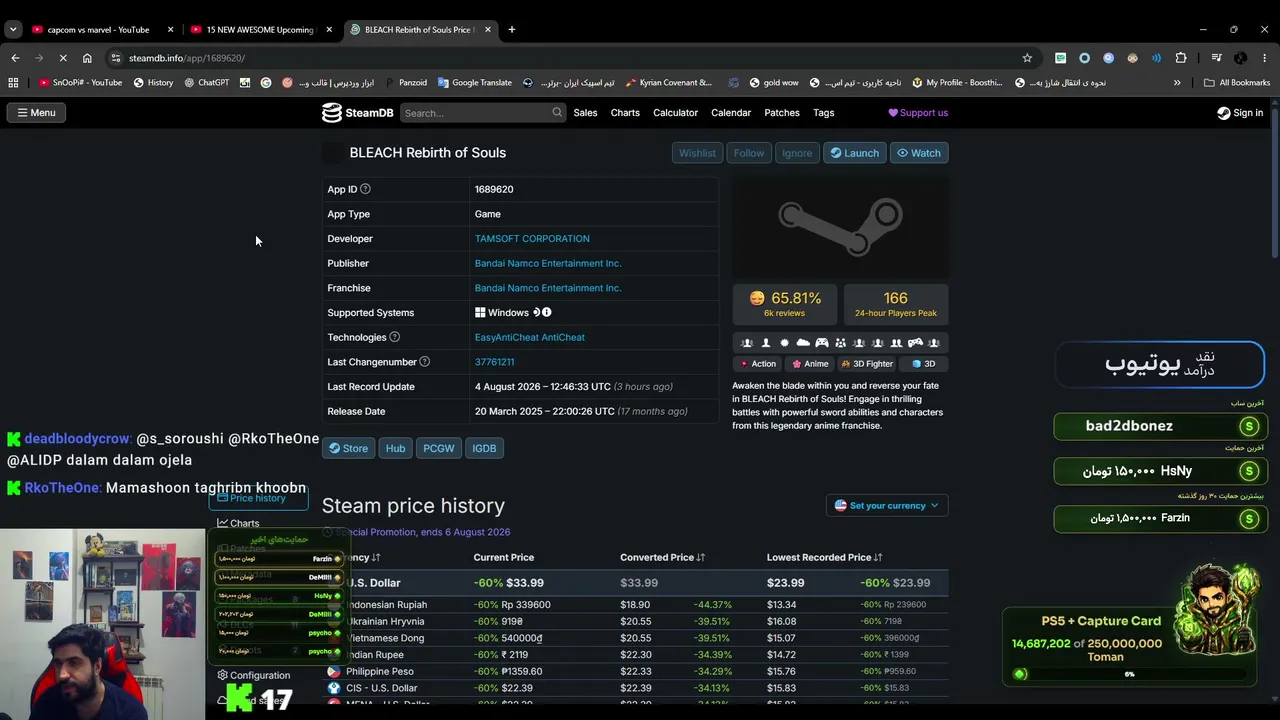Open the tab search dropdown arrow
The width and height of the screenshot is (1280, 720).
tap(13, 30)
